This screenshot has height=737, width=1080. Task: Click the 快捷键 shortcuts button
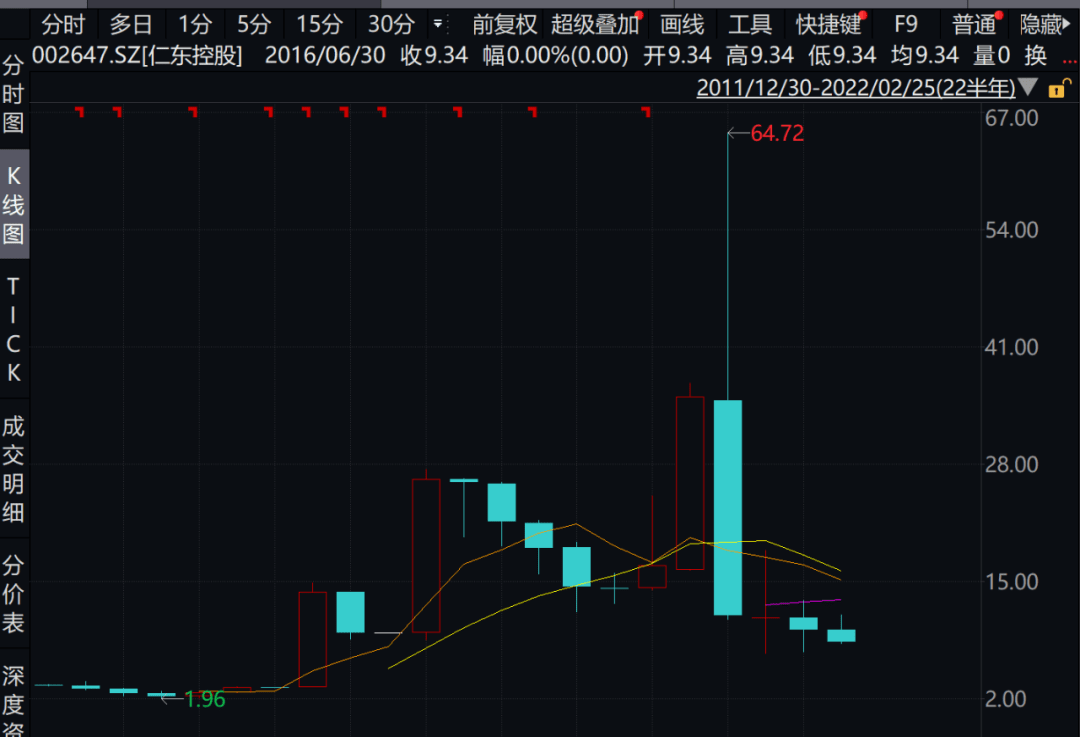[x=827, y=25]
